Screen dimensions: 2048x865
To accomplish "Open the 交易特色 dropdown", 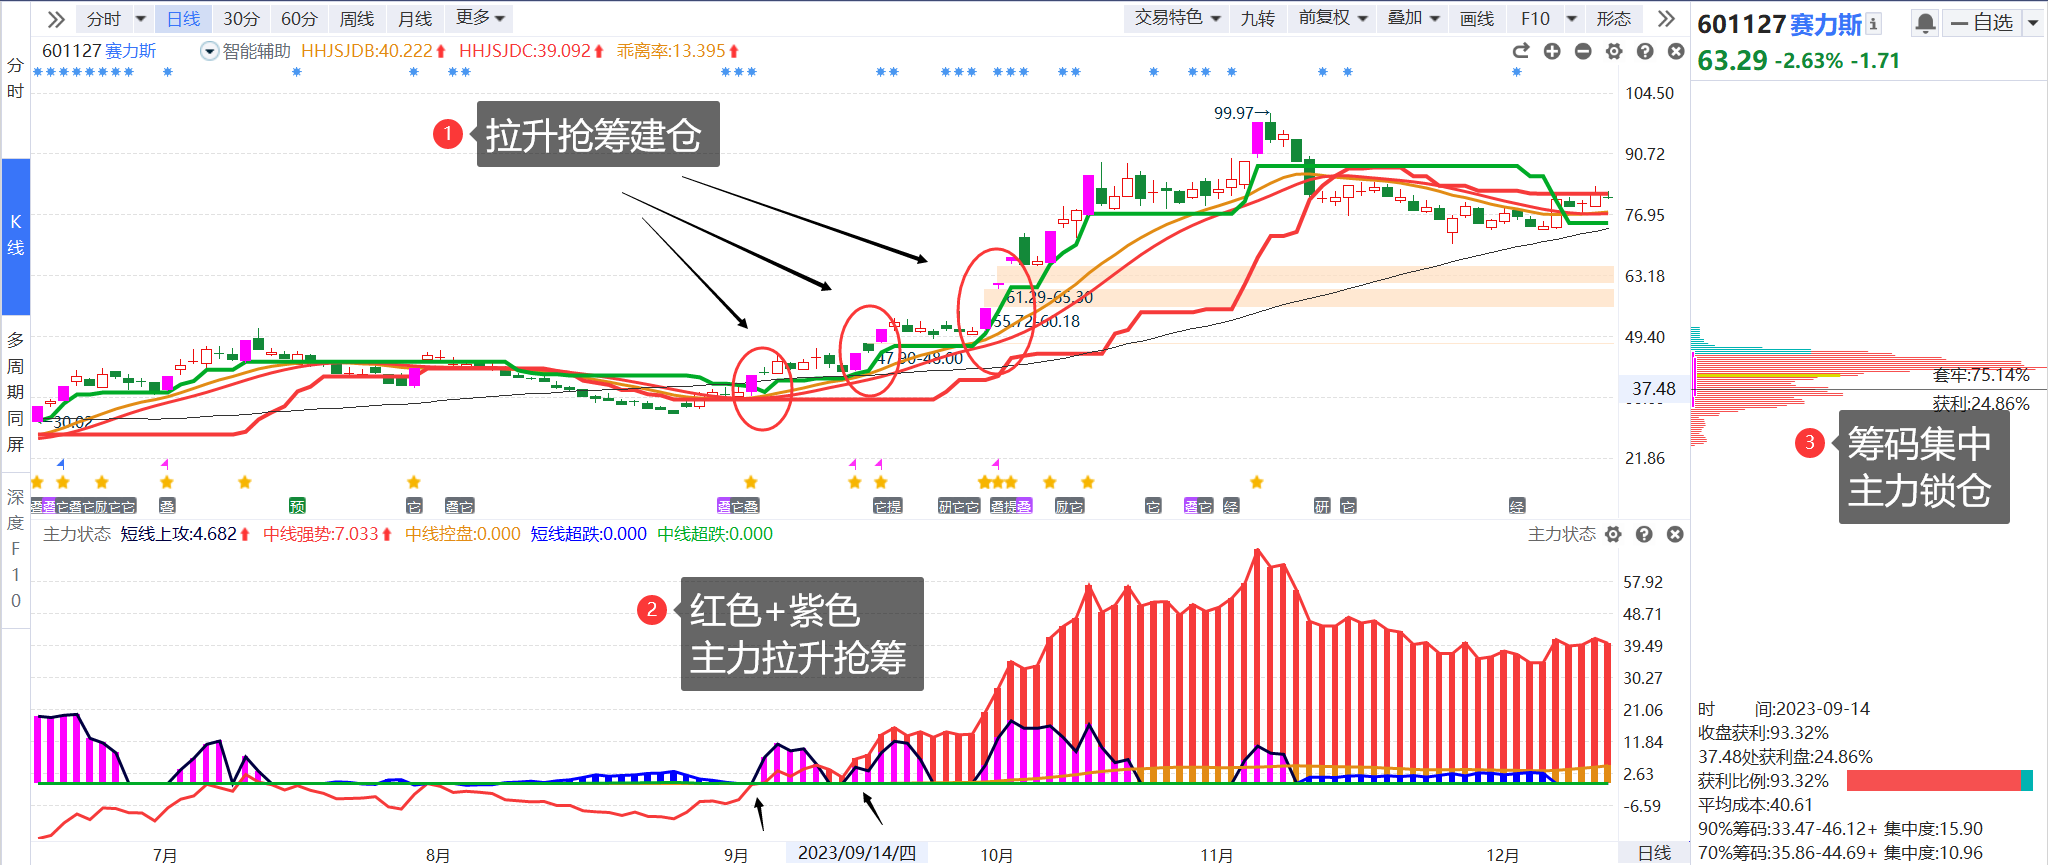I will click(1177, 18).
